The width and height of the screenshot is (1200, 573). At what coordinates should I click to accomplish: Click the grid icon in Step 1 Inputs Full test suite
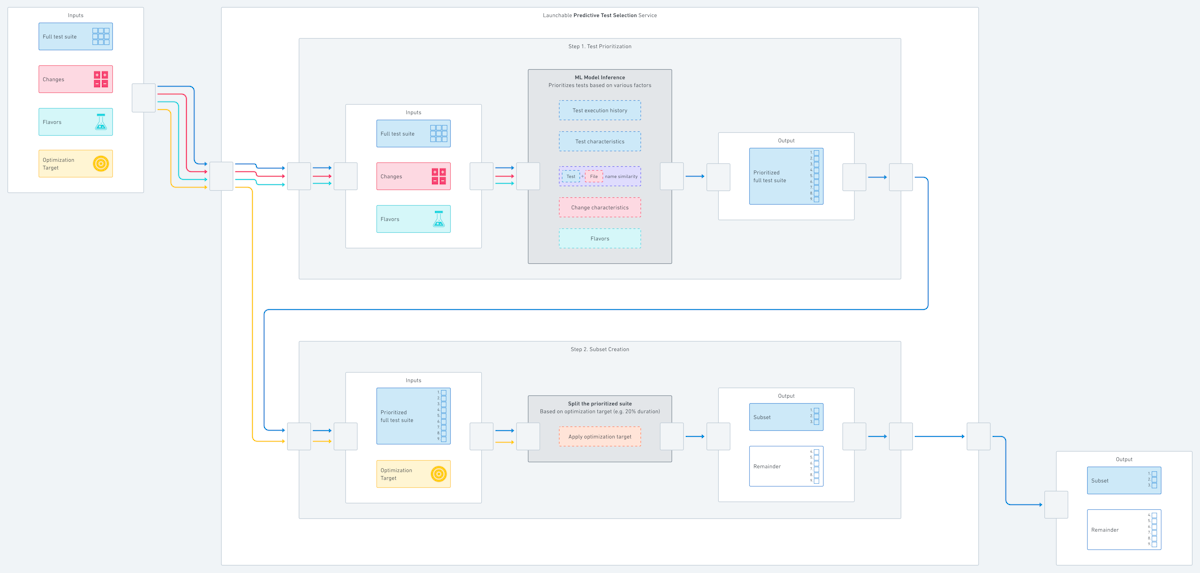439,133
